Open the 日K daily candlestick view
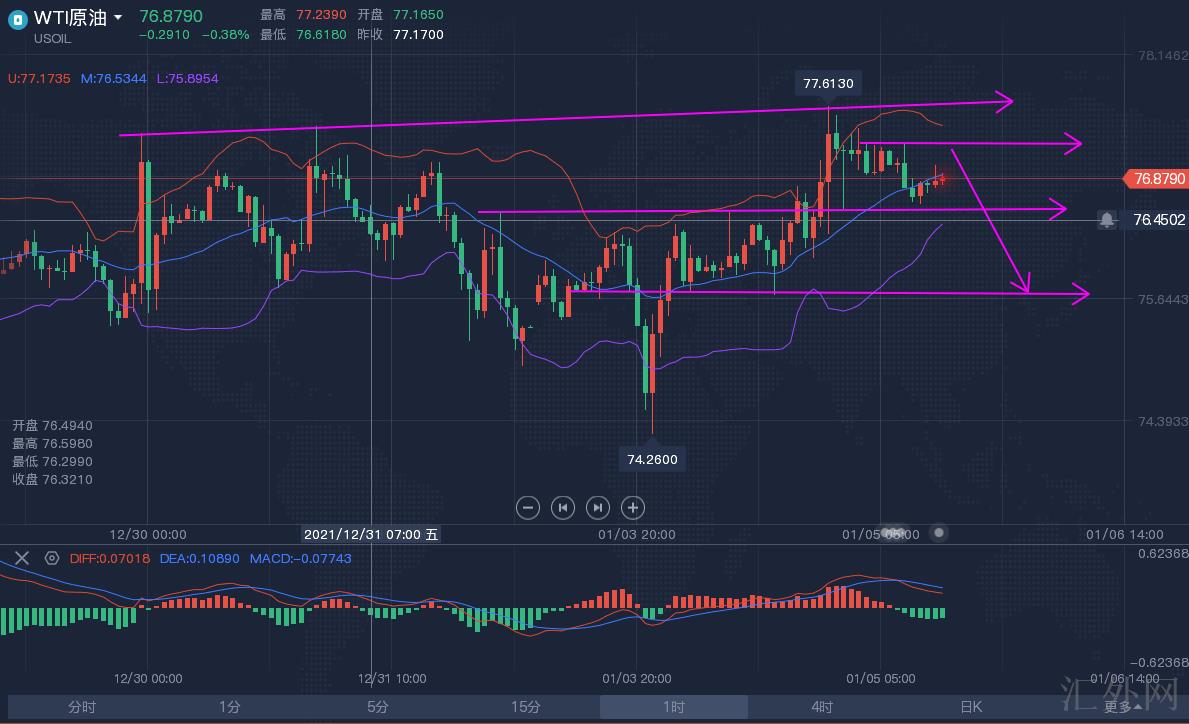The height and width of the screenshot is (724, 1189). tap(970, 707)
